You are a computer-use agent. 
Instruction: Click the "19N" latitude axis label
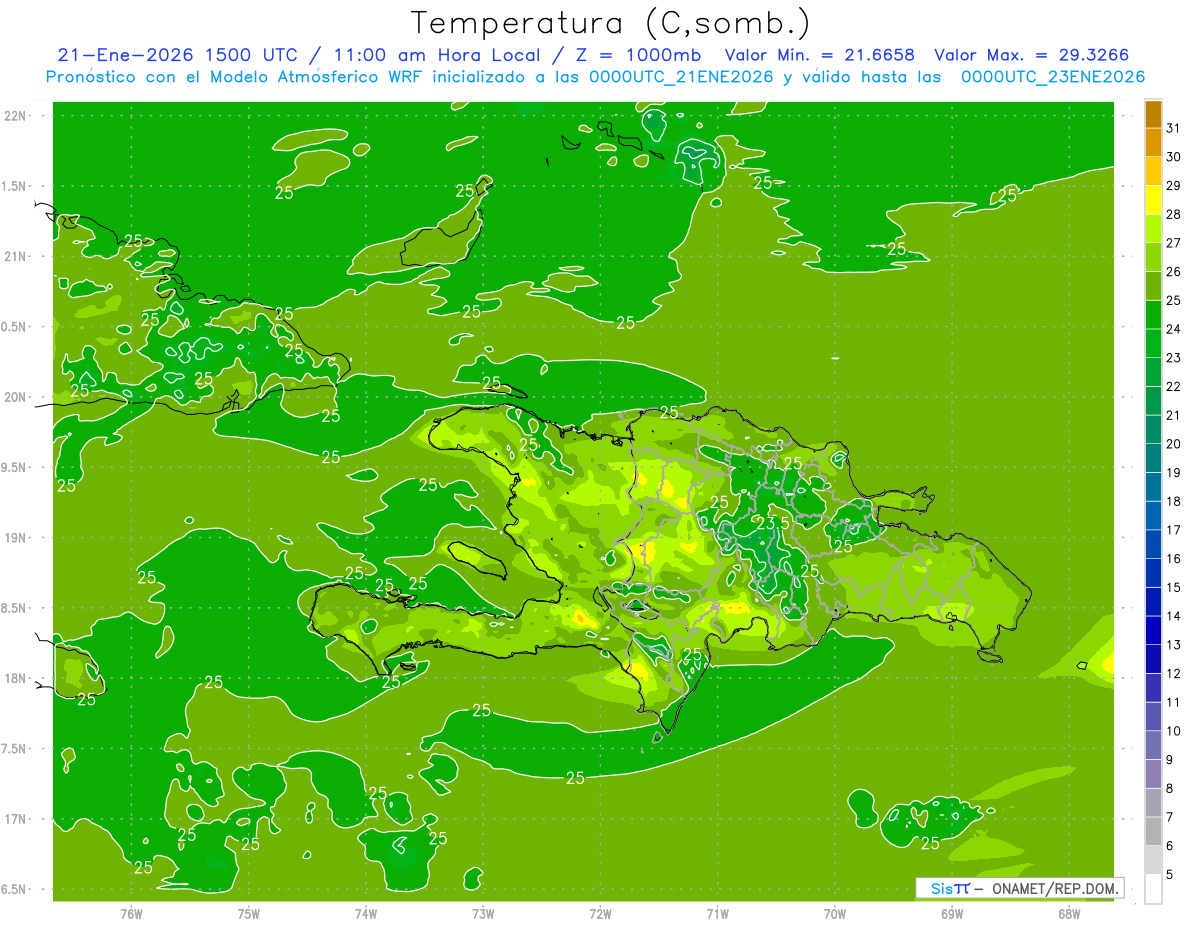coord(16,538)
